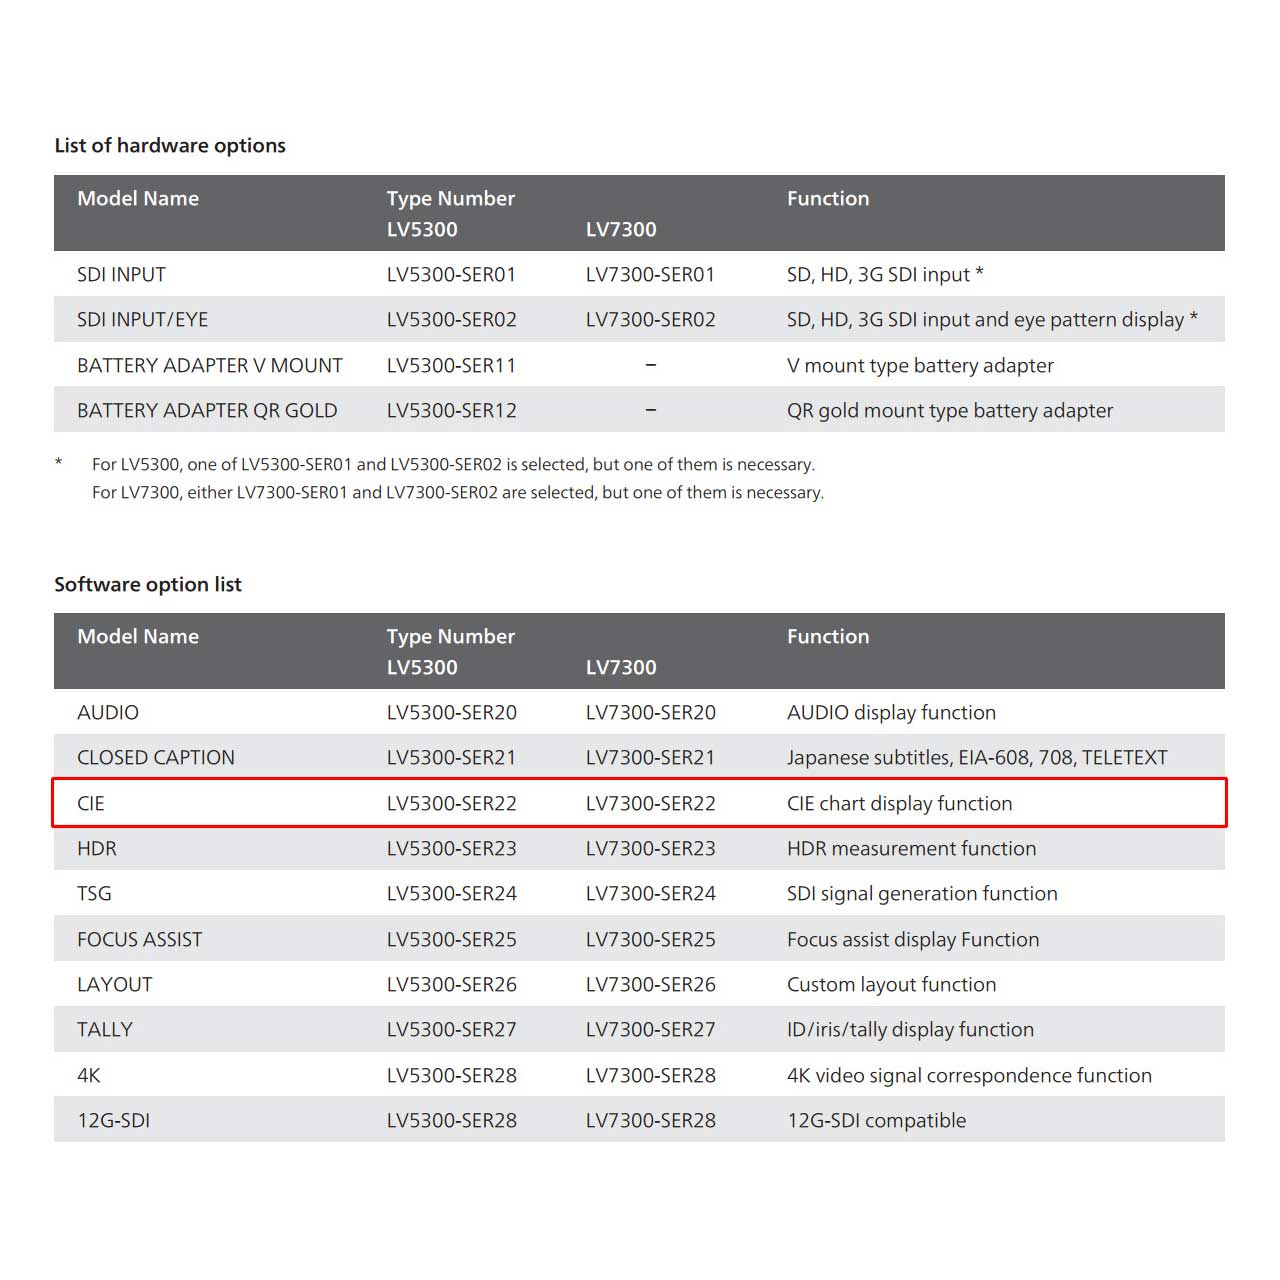Image resolution: width=1280 pixels, height=1280 pixels.
Task: Click Function header in hardware table
Action: [828, 198]
